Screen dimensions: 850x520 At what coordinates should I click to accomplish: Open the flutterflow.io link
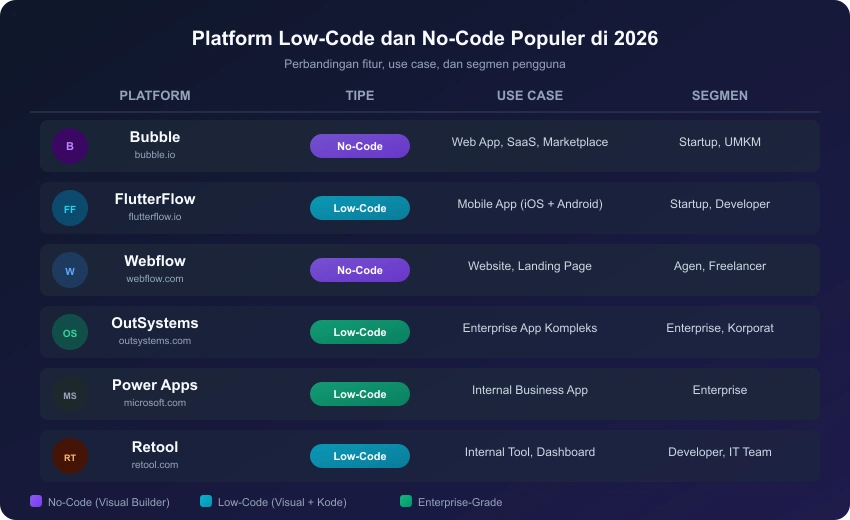155,216
